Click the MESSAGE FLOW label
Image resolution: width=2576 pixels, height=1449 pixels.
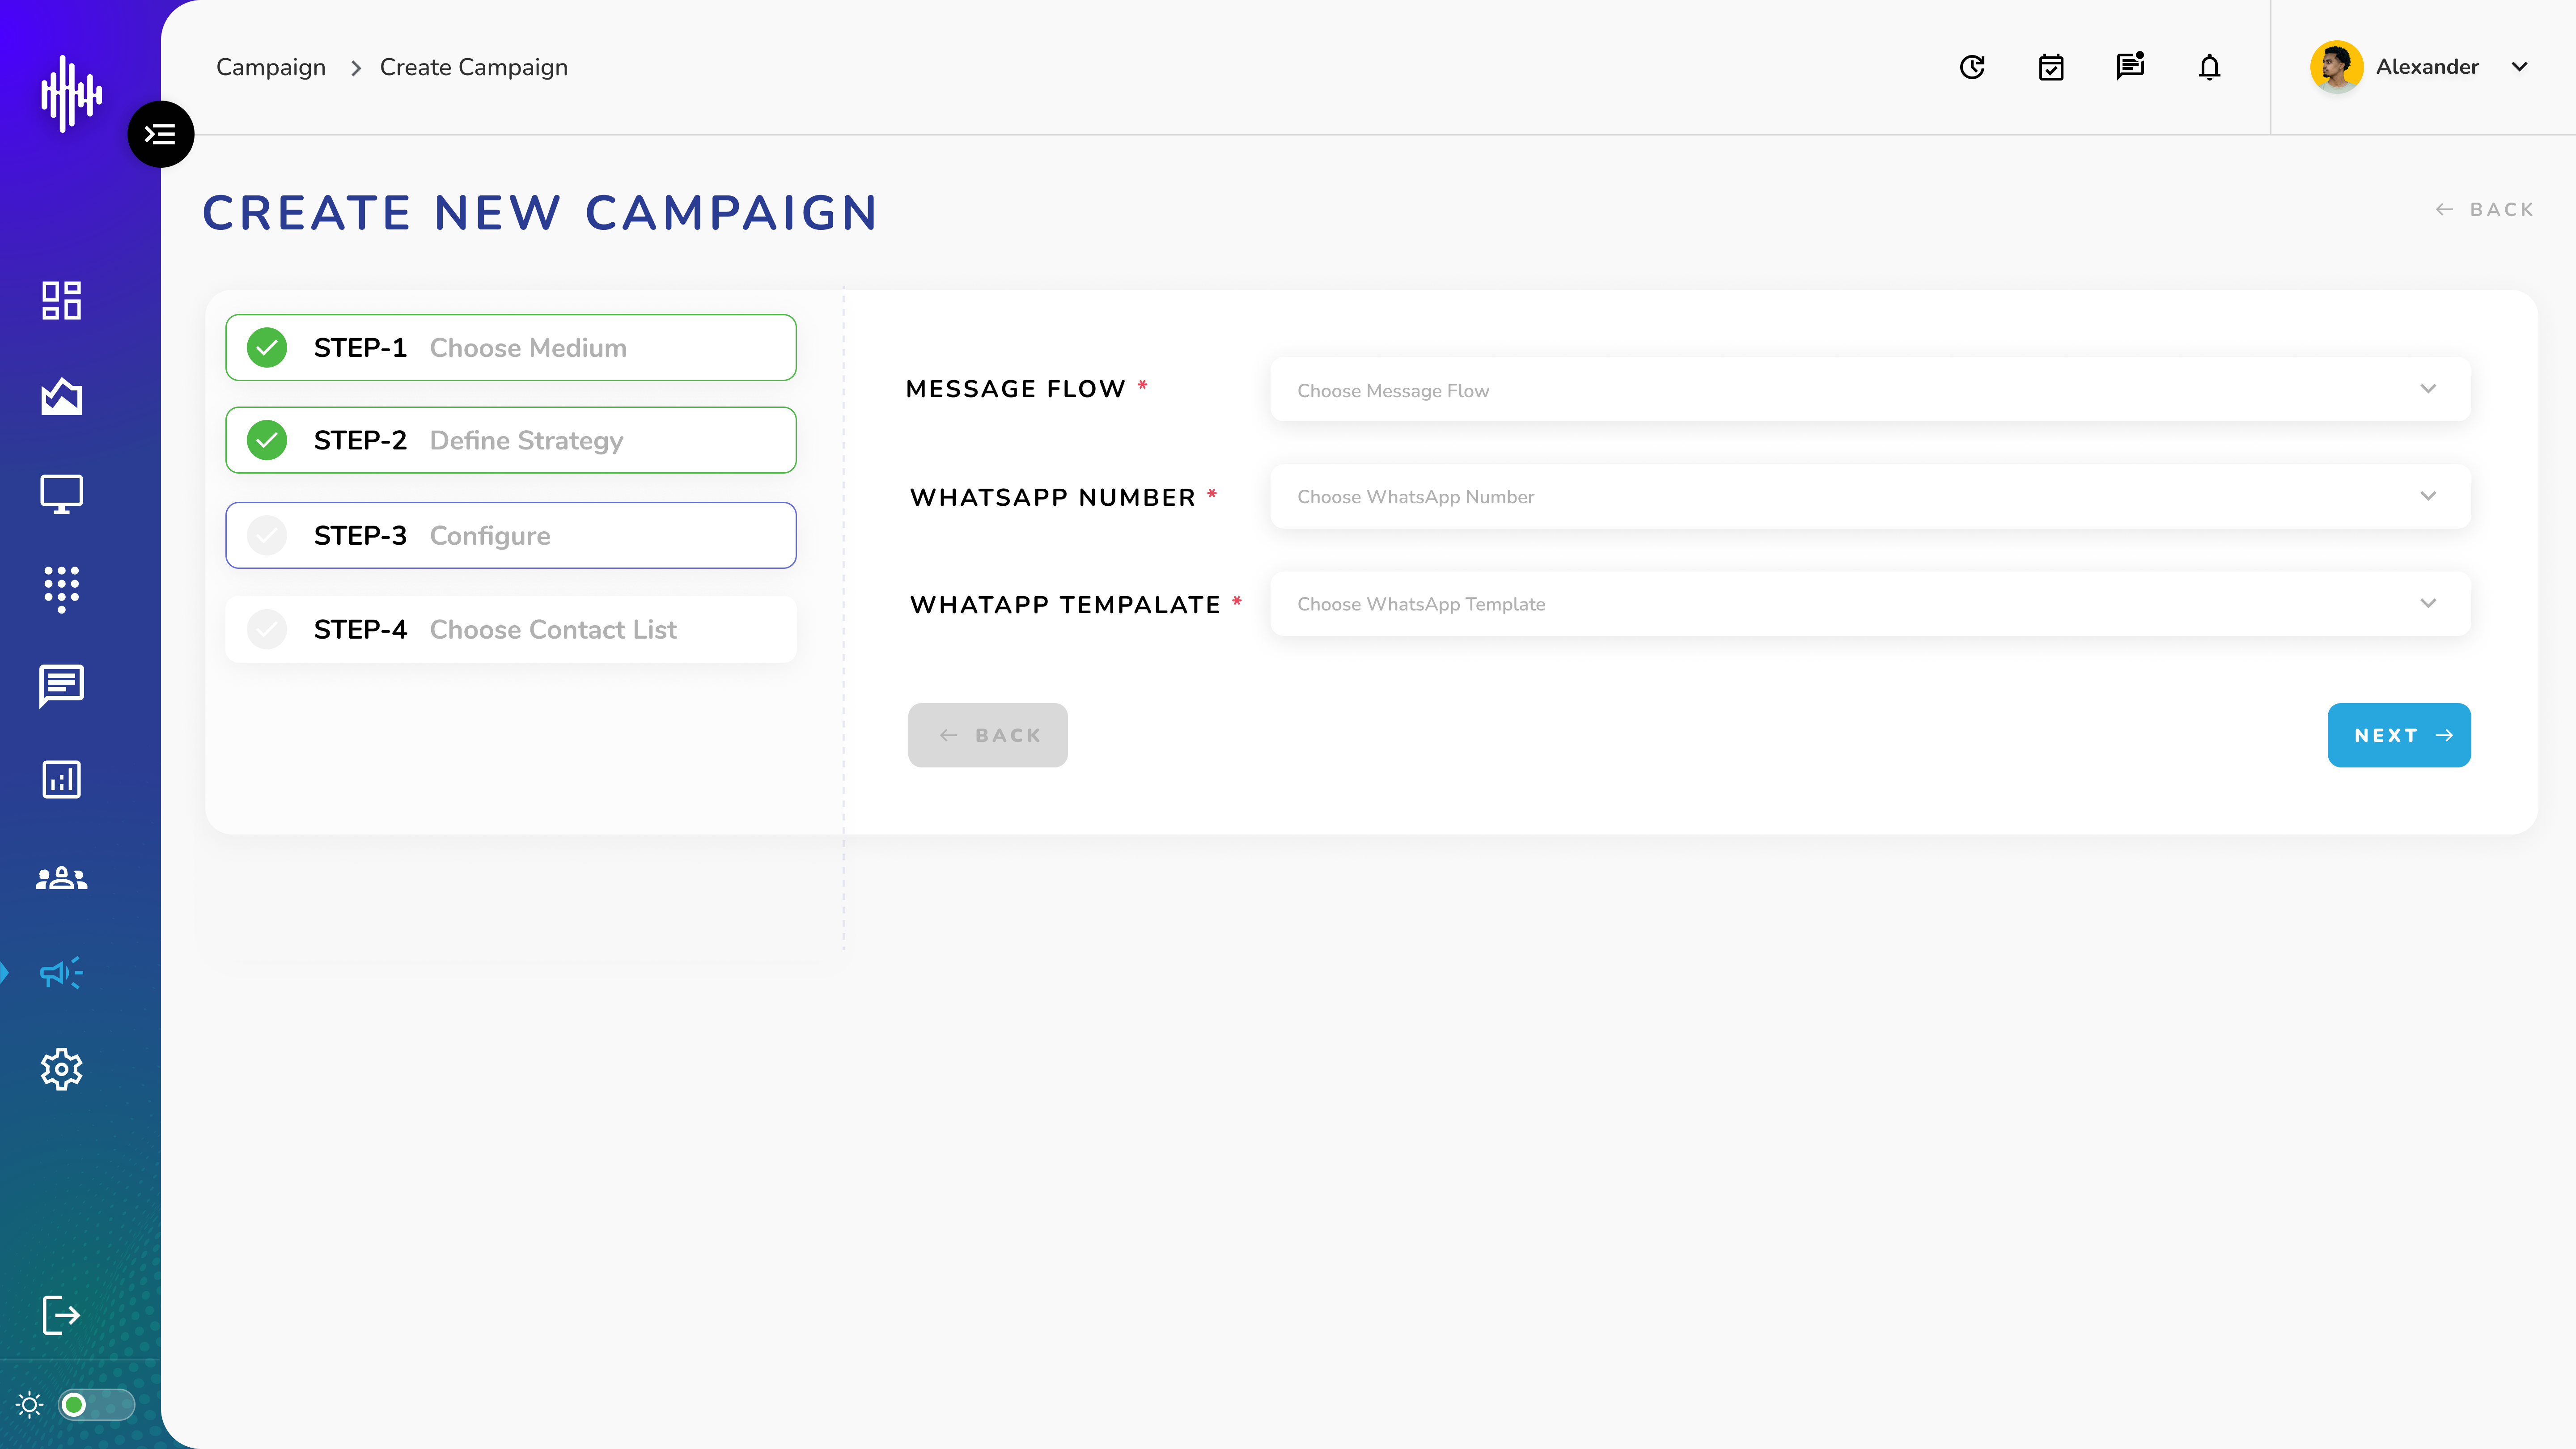[1016, 389]
